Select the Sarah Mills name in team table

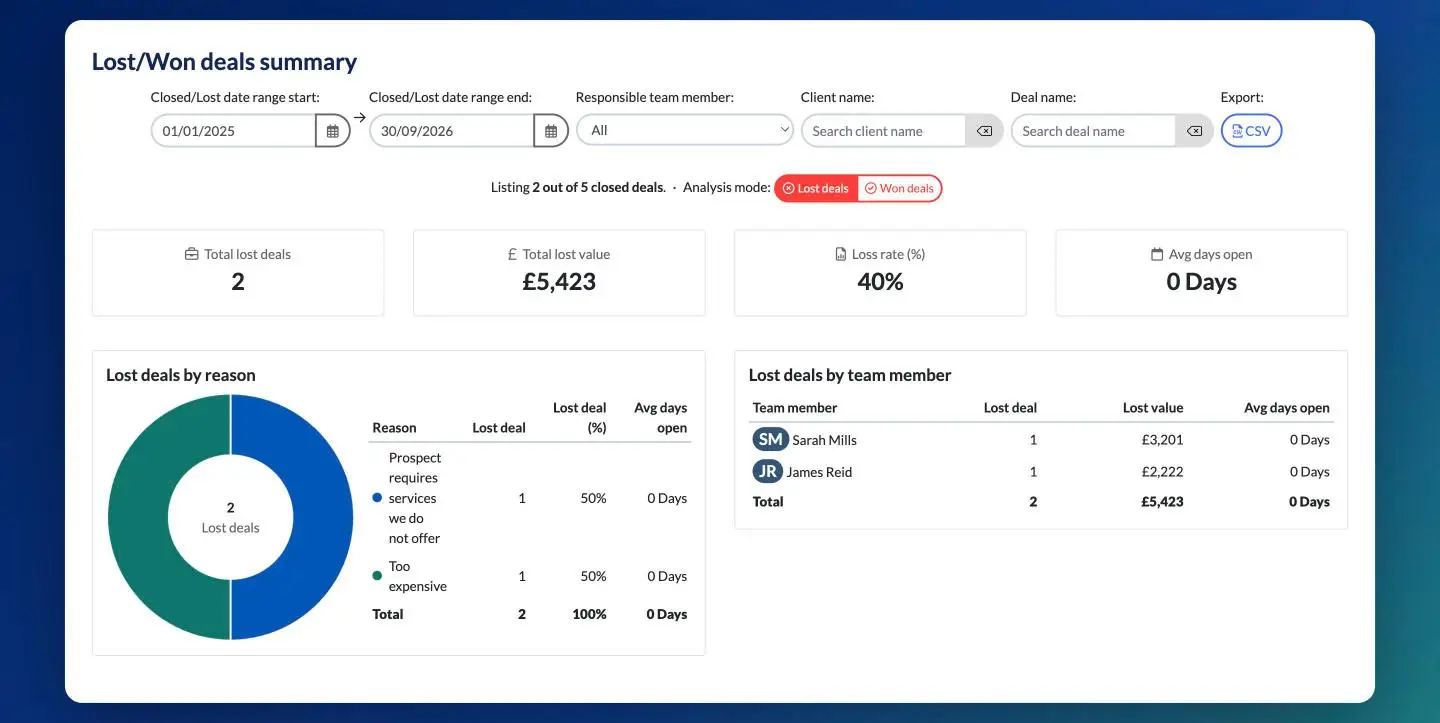(824, 440)
